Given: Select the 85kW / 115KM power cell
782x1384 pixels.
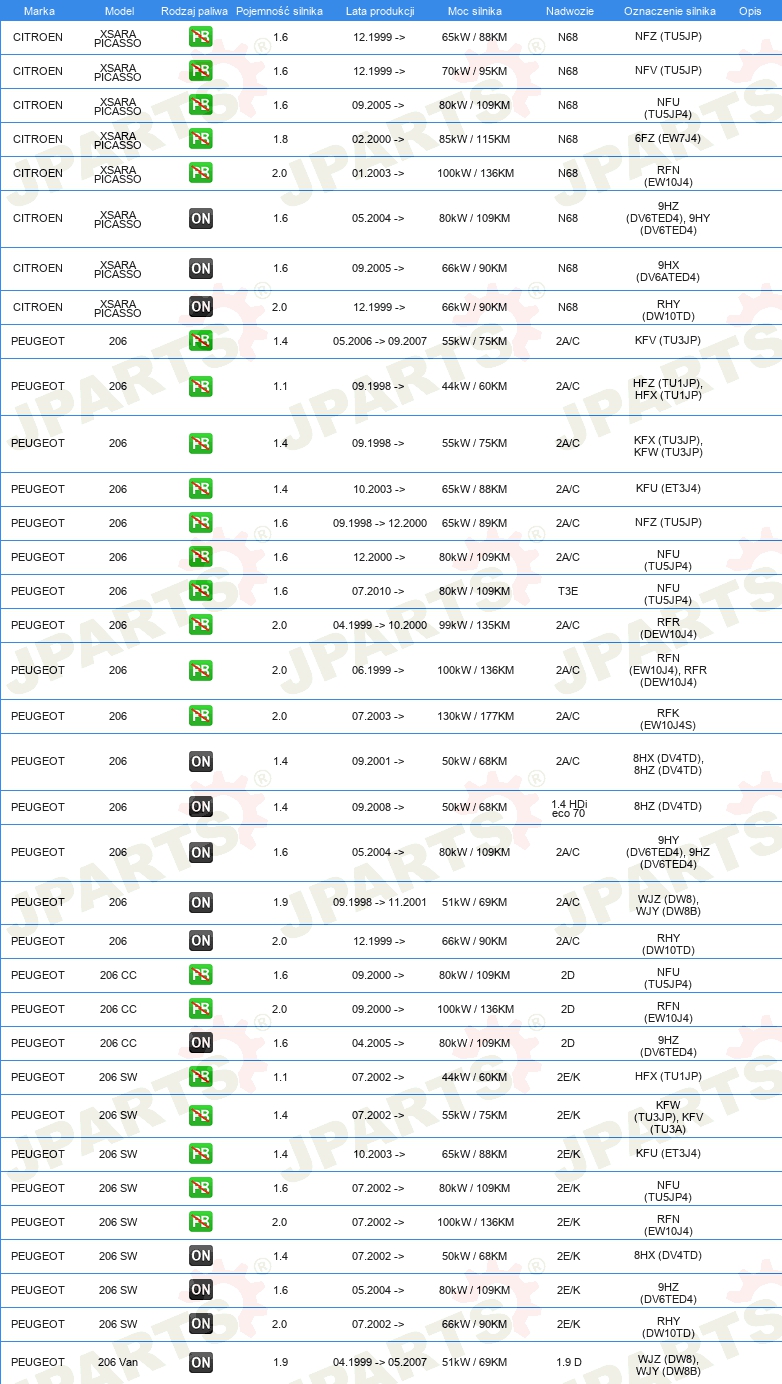Looking at the screenshot, I should [x=475, y=139].
